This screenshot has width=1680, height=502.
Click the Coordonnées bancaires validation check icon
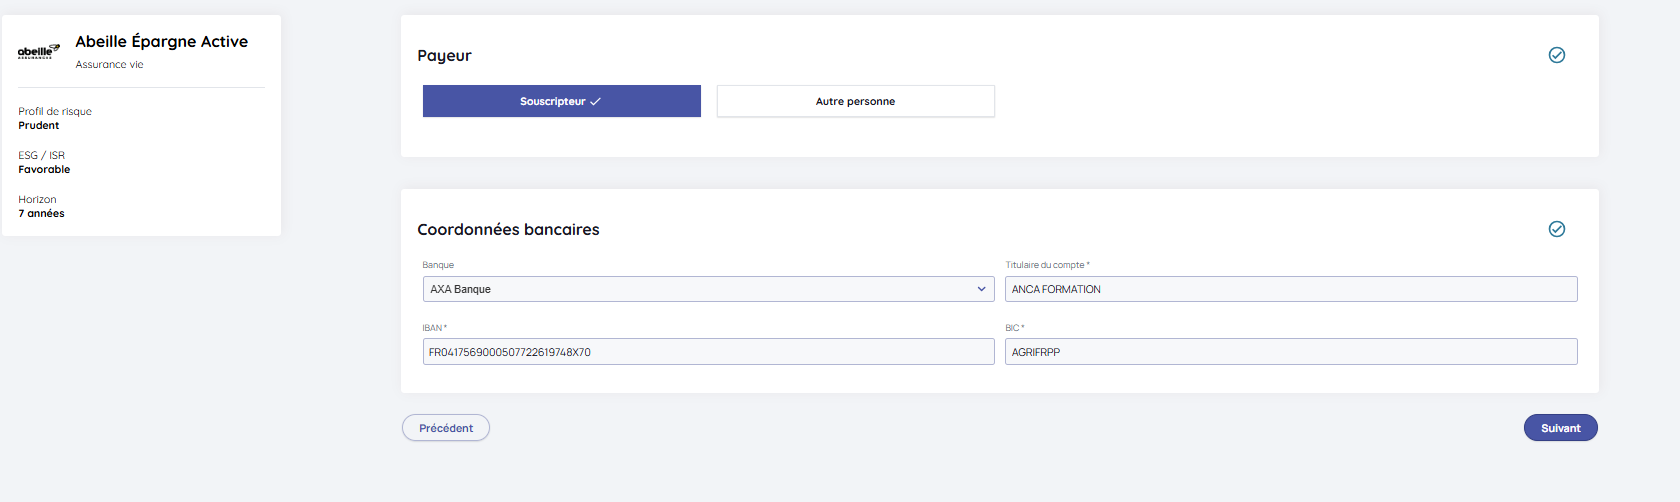point(1556,229)
